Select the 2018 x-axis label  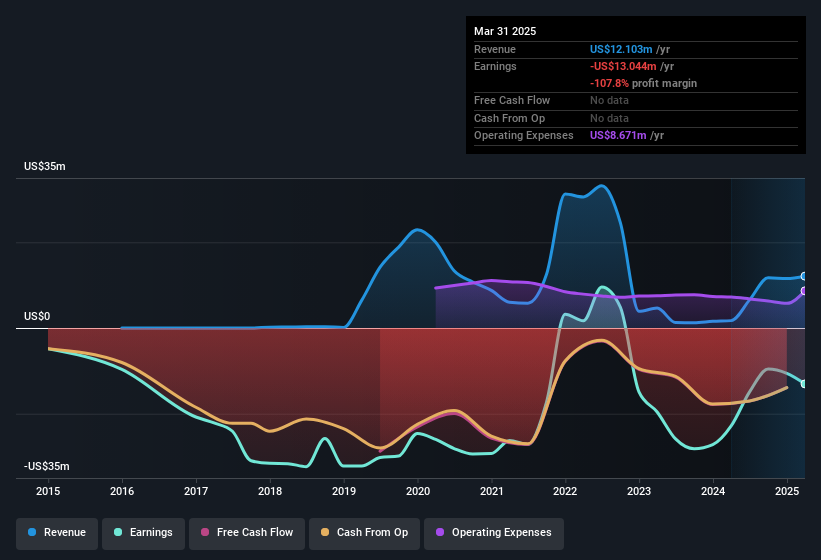coord(270,491)
